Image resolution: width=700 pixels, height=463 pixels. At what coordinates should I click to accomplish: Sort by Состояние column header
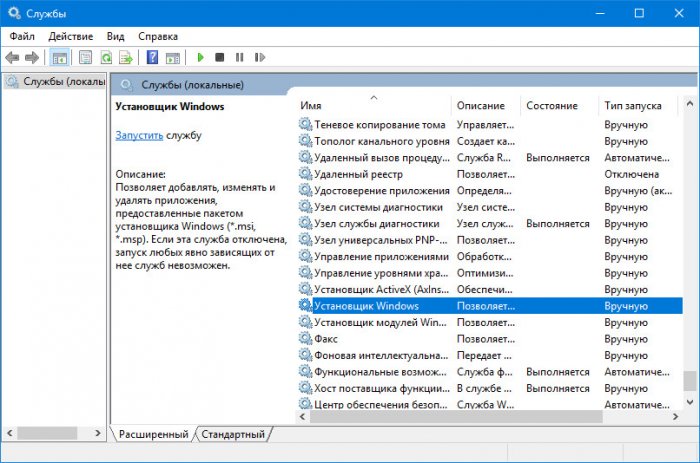[559, 105]
